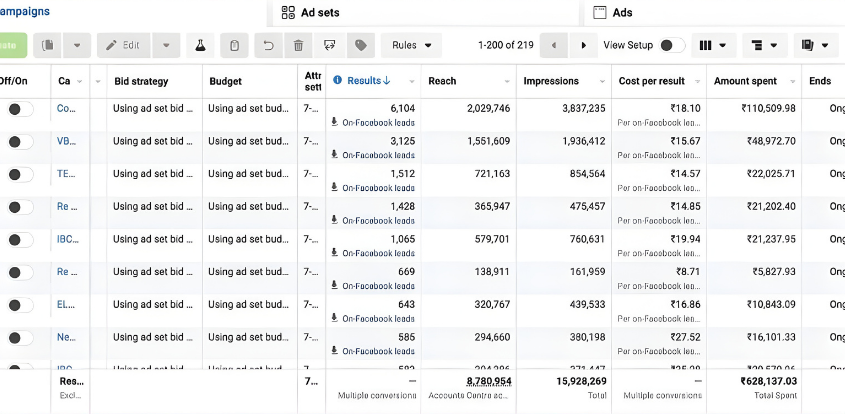Click the undo arrow icon
This screenshot has width=845, height=414.
[267, 46]
